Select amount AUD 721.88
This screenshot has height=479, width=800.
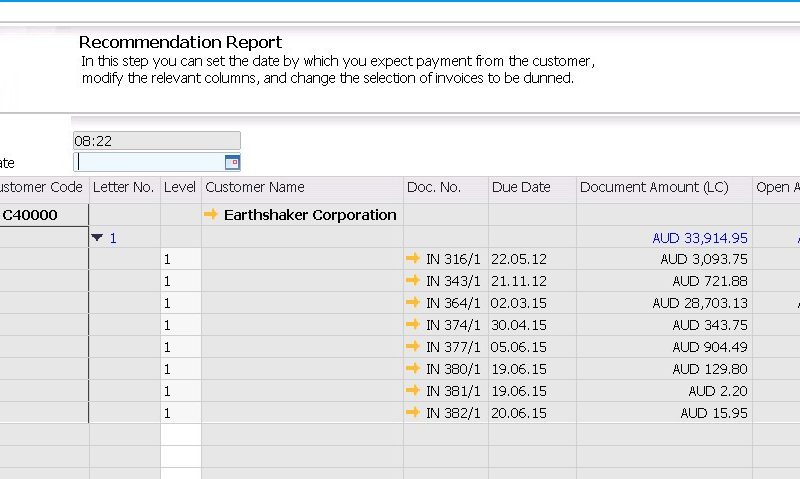coord(710,281)
